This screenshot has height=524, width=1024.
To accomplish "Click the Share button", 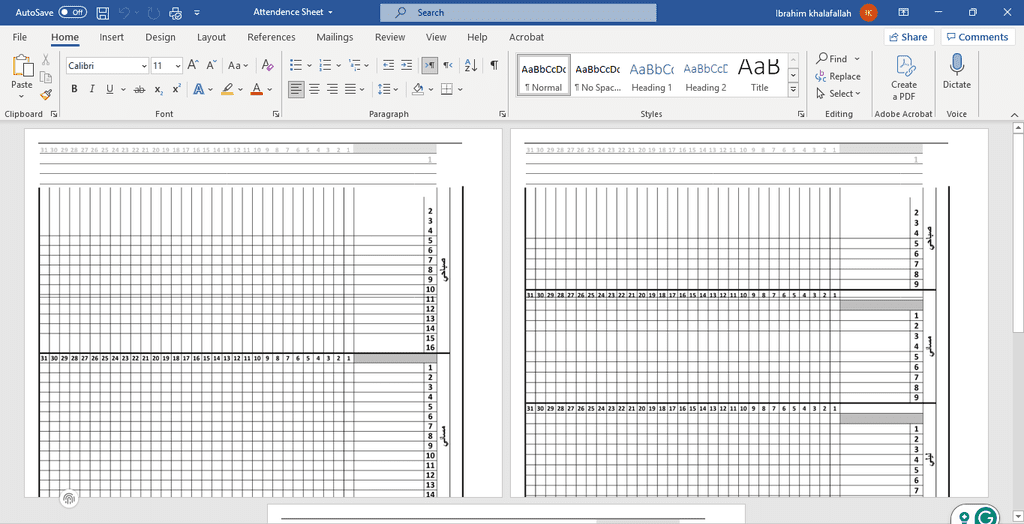I will click(x=907, y=37).
